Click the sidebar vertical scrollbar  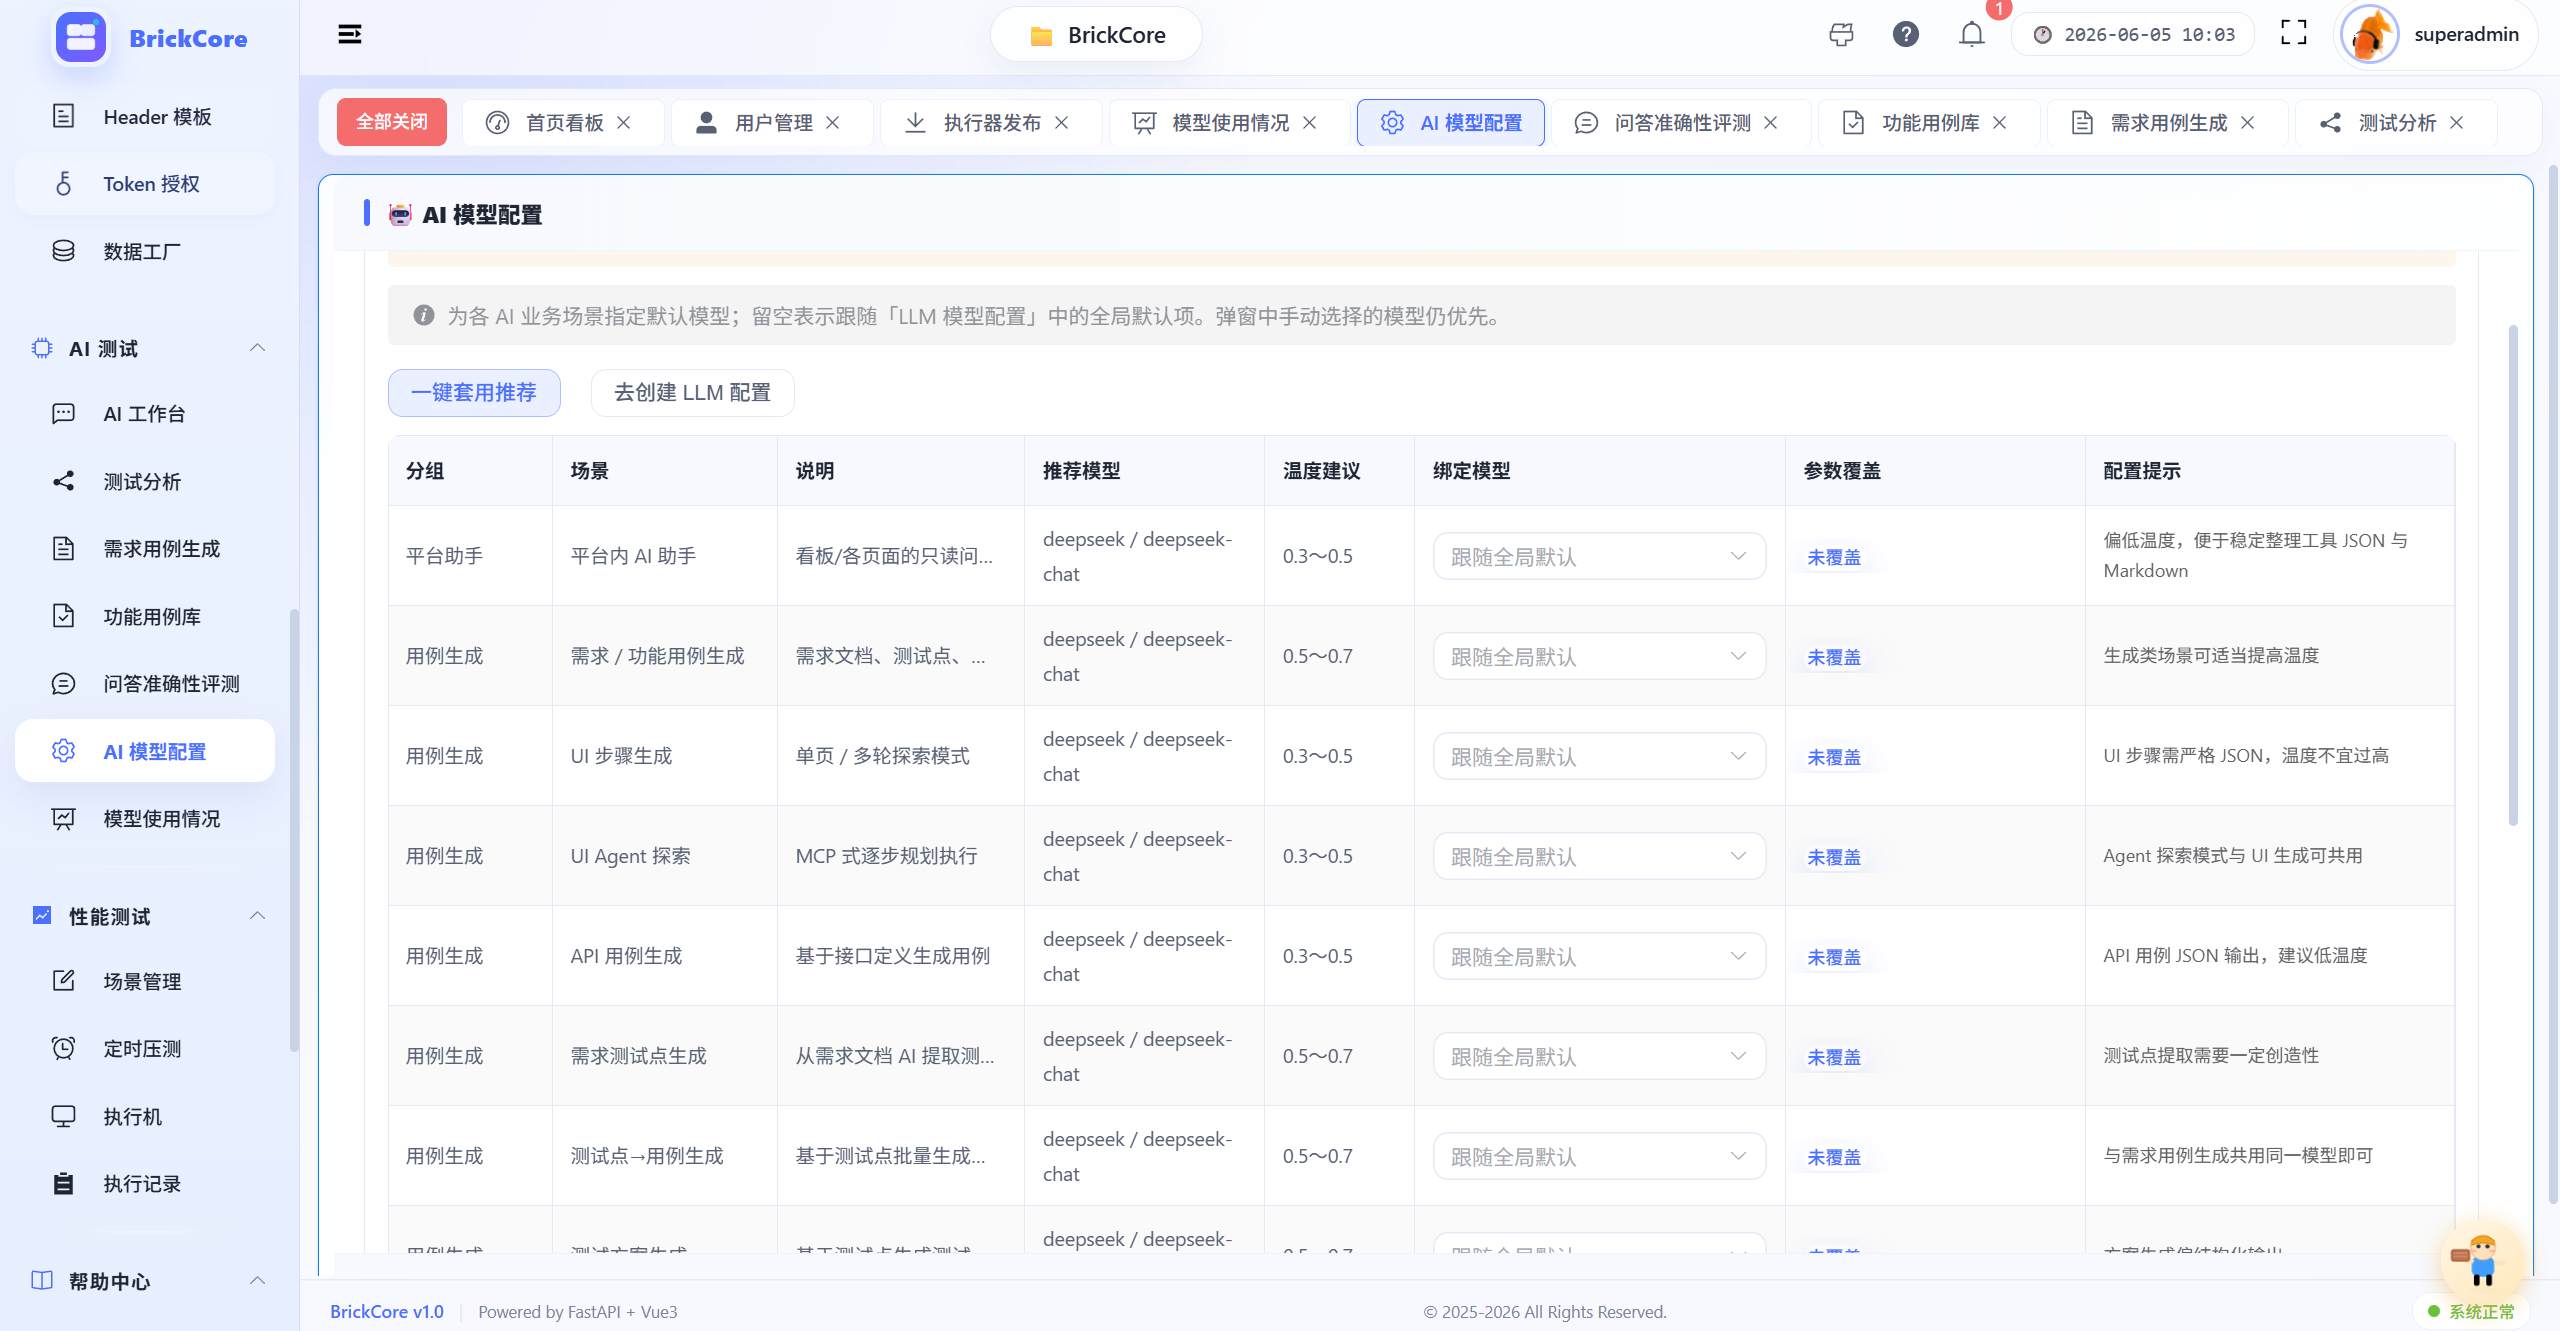pos(294,830)
